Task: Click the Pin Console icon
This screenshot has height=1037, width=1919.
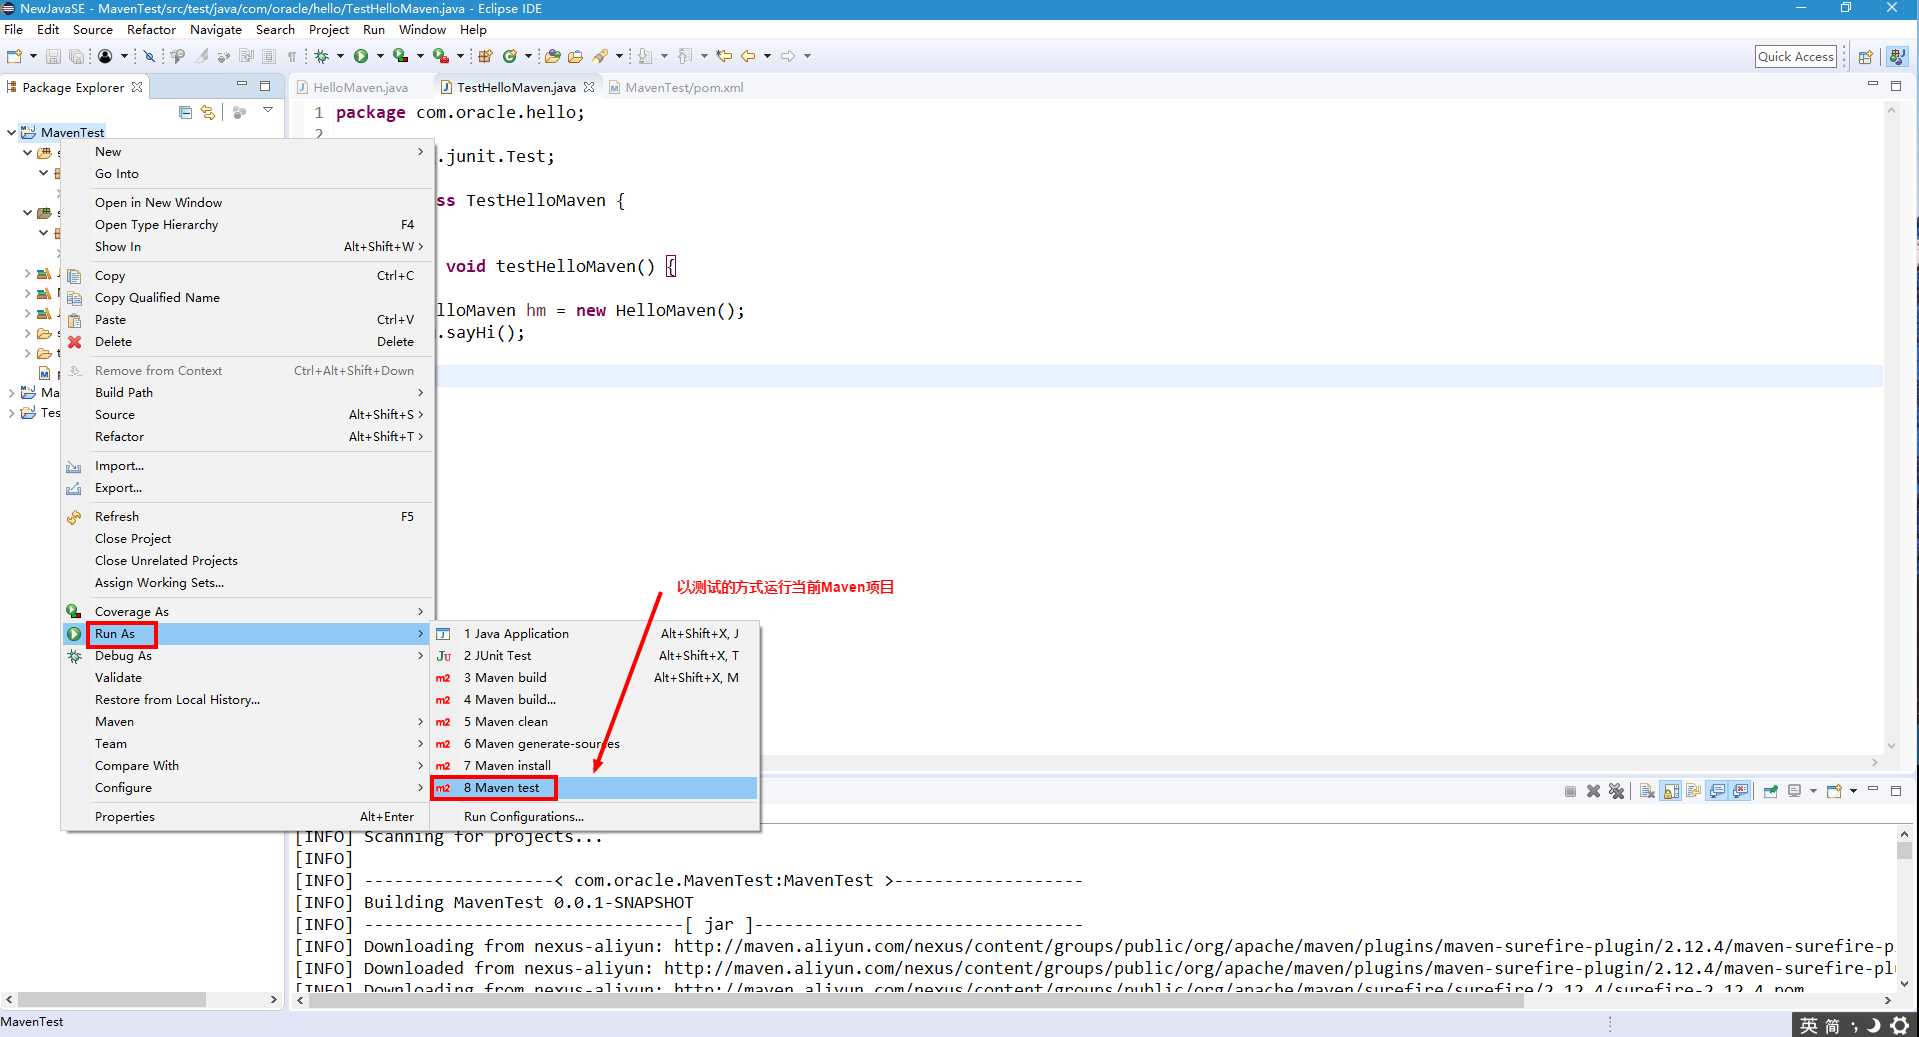Action: (1771, 791)
